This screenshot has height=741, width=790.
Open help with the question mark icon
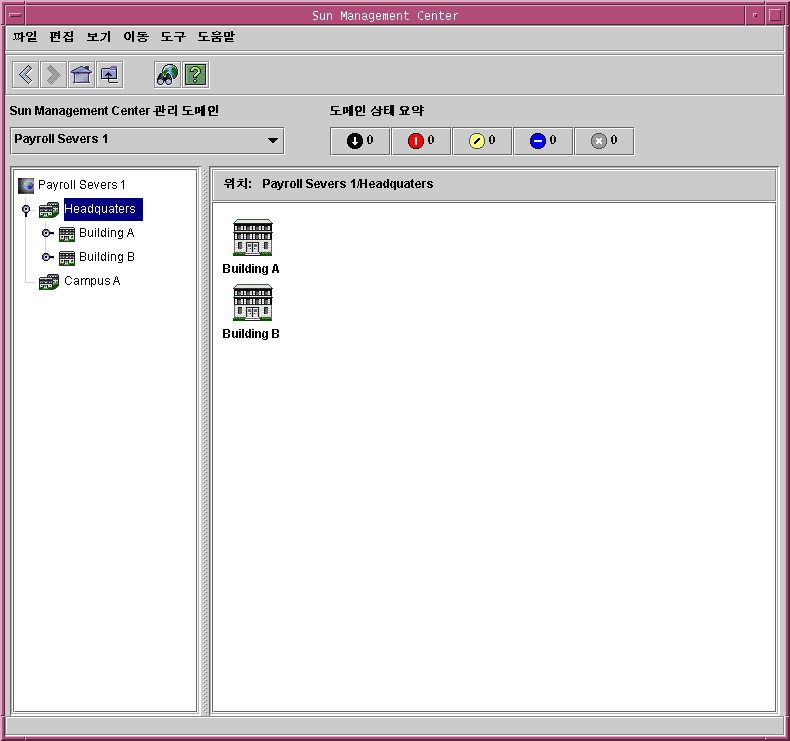(195, 75)
